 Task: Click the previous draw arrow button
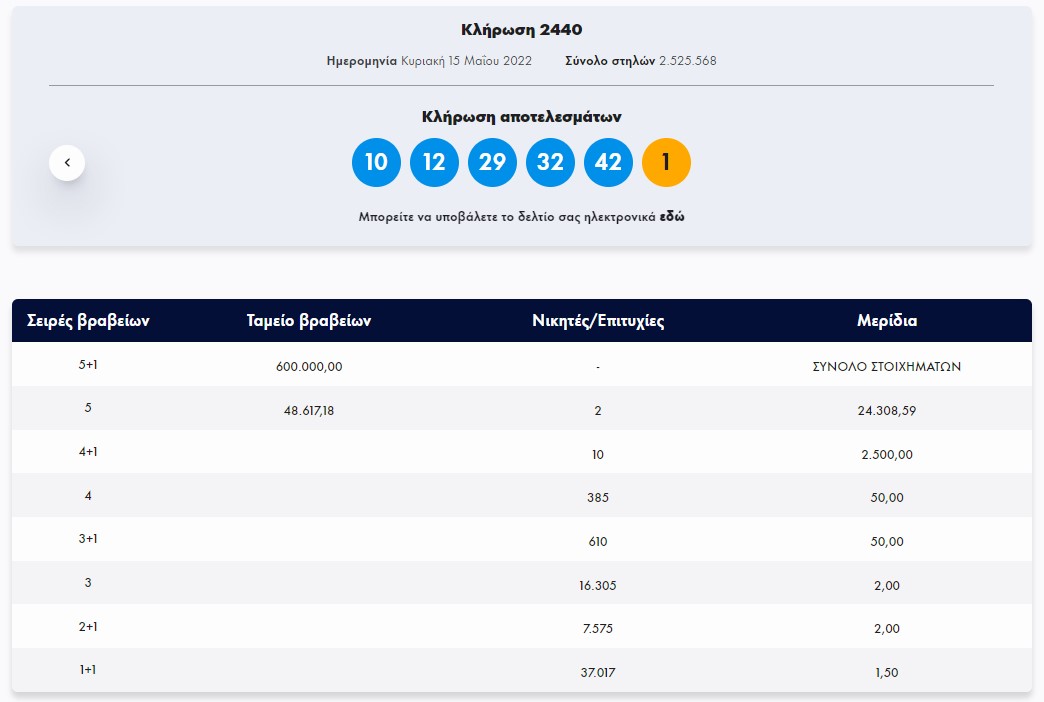point(67,162)
